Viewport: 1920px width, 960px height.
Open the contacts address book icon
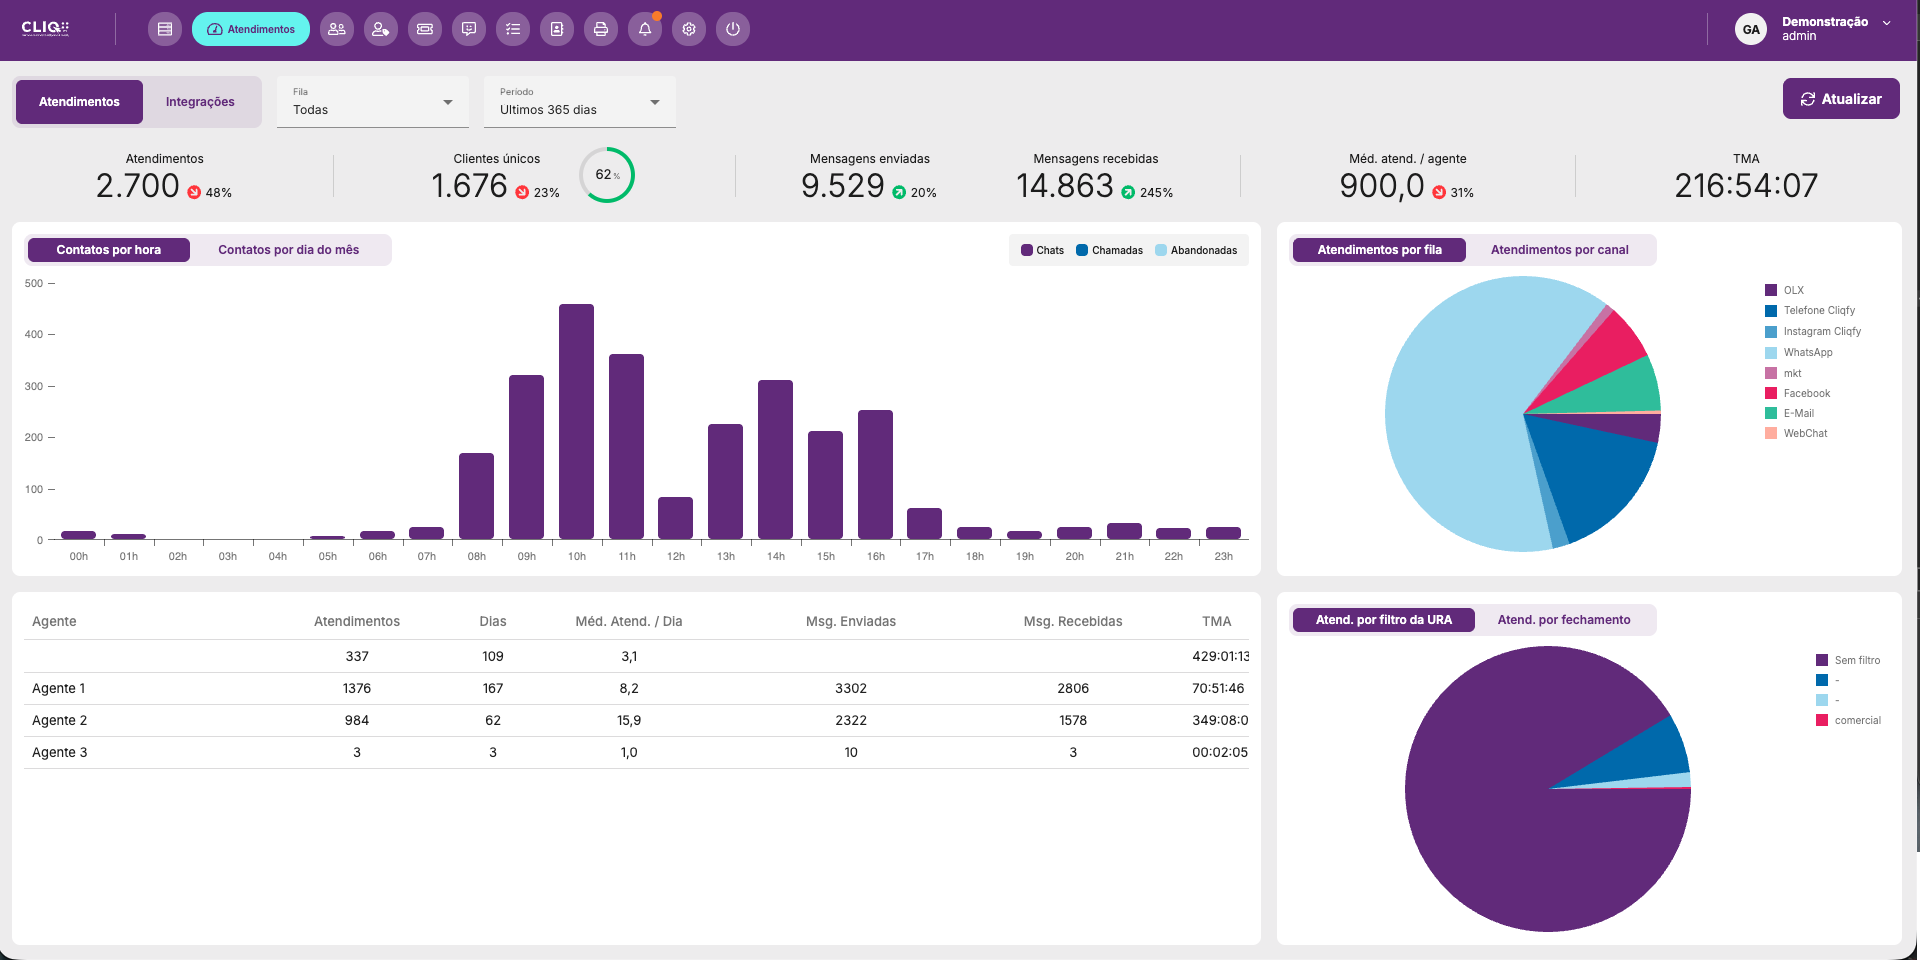(557, 29)
